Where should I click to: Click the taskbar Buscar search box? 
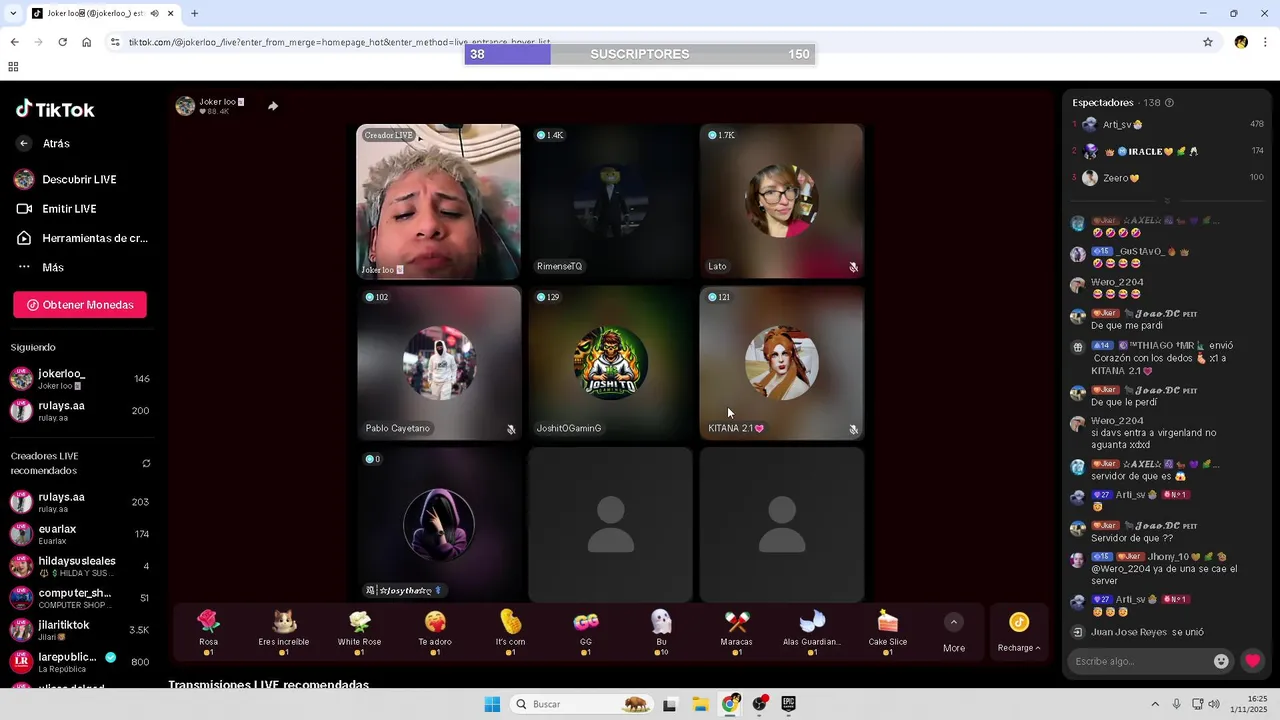pos(581,704)
